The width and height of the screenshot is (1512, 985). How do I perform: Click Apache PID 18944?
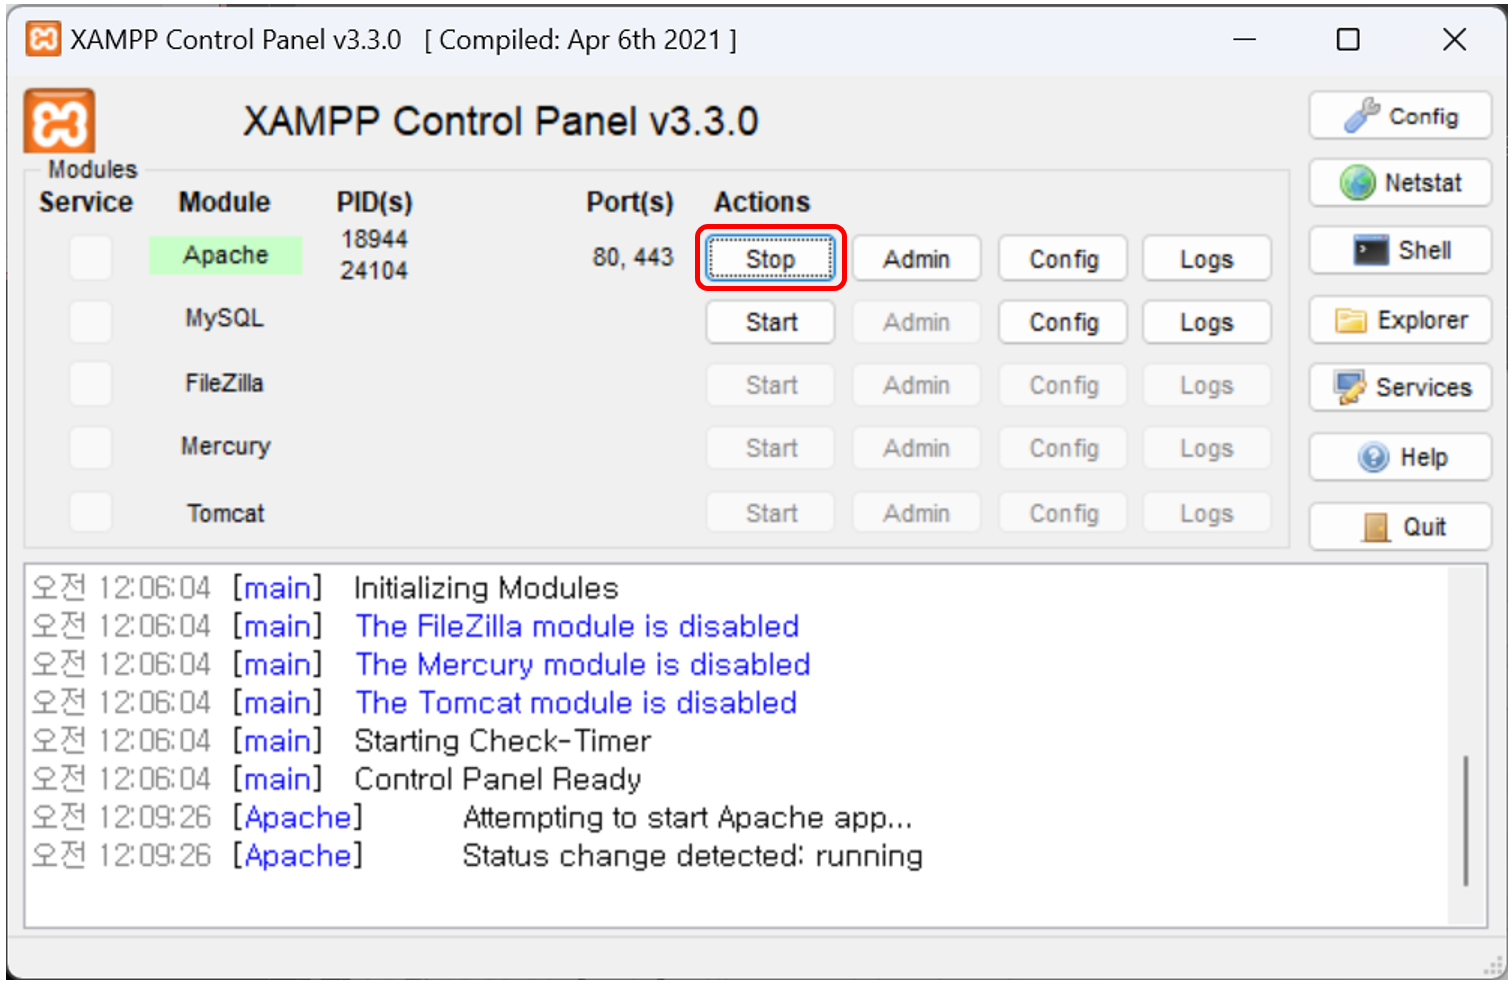[374, 239]
